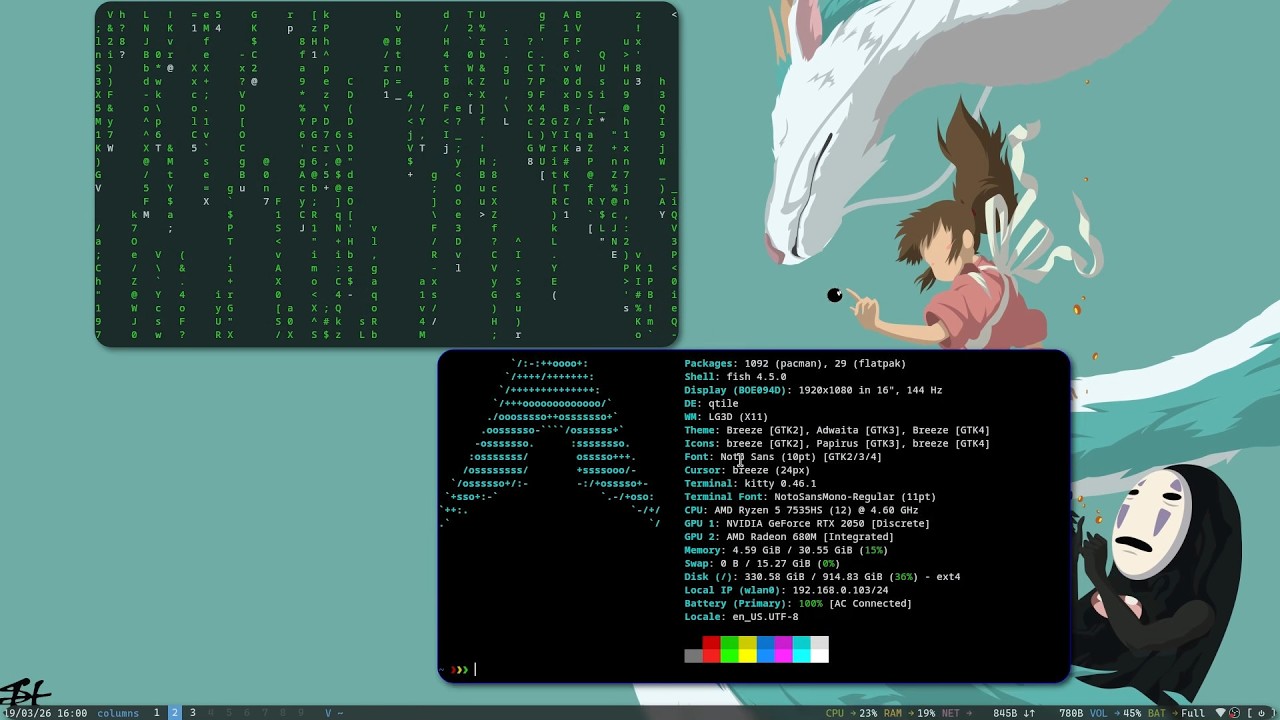Click the 'GPU 1: NVIDIA GeForce RTX 2050' line
Screen dimensions: 1280x720
pyautogui.click(x=807, y=523)
